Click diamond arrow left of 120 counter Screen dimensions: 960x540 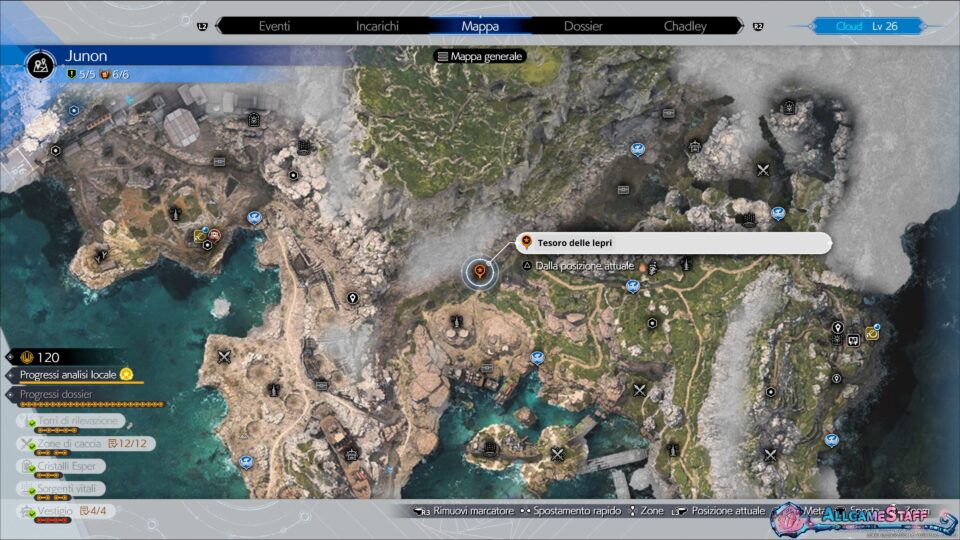10,357
